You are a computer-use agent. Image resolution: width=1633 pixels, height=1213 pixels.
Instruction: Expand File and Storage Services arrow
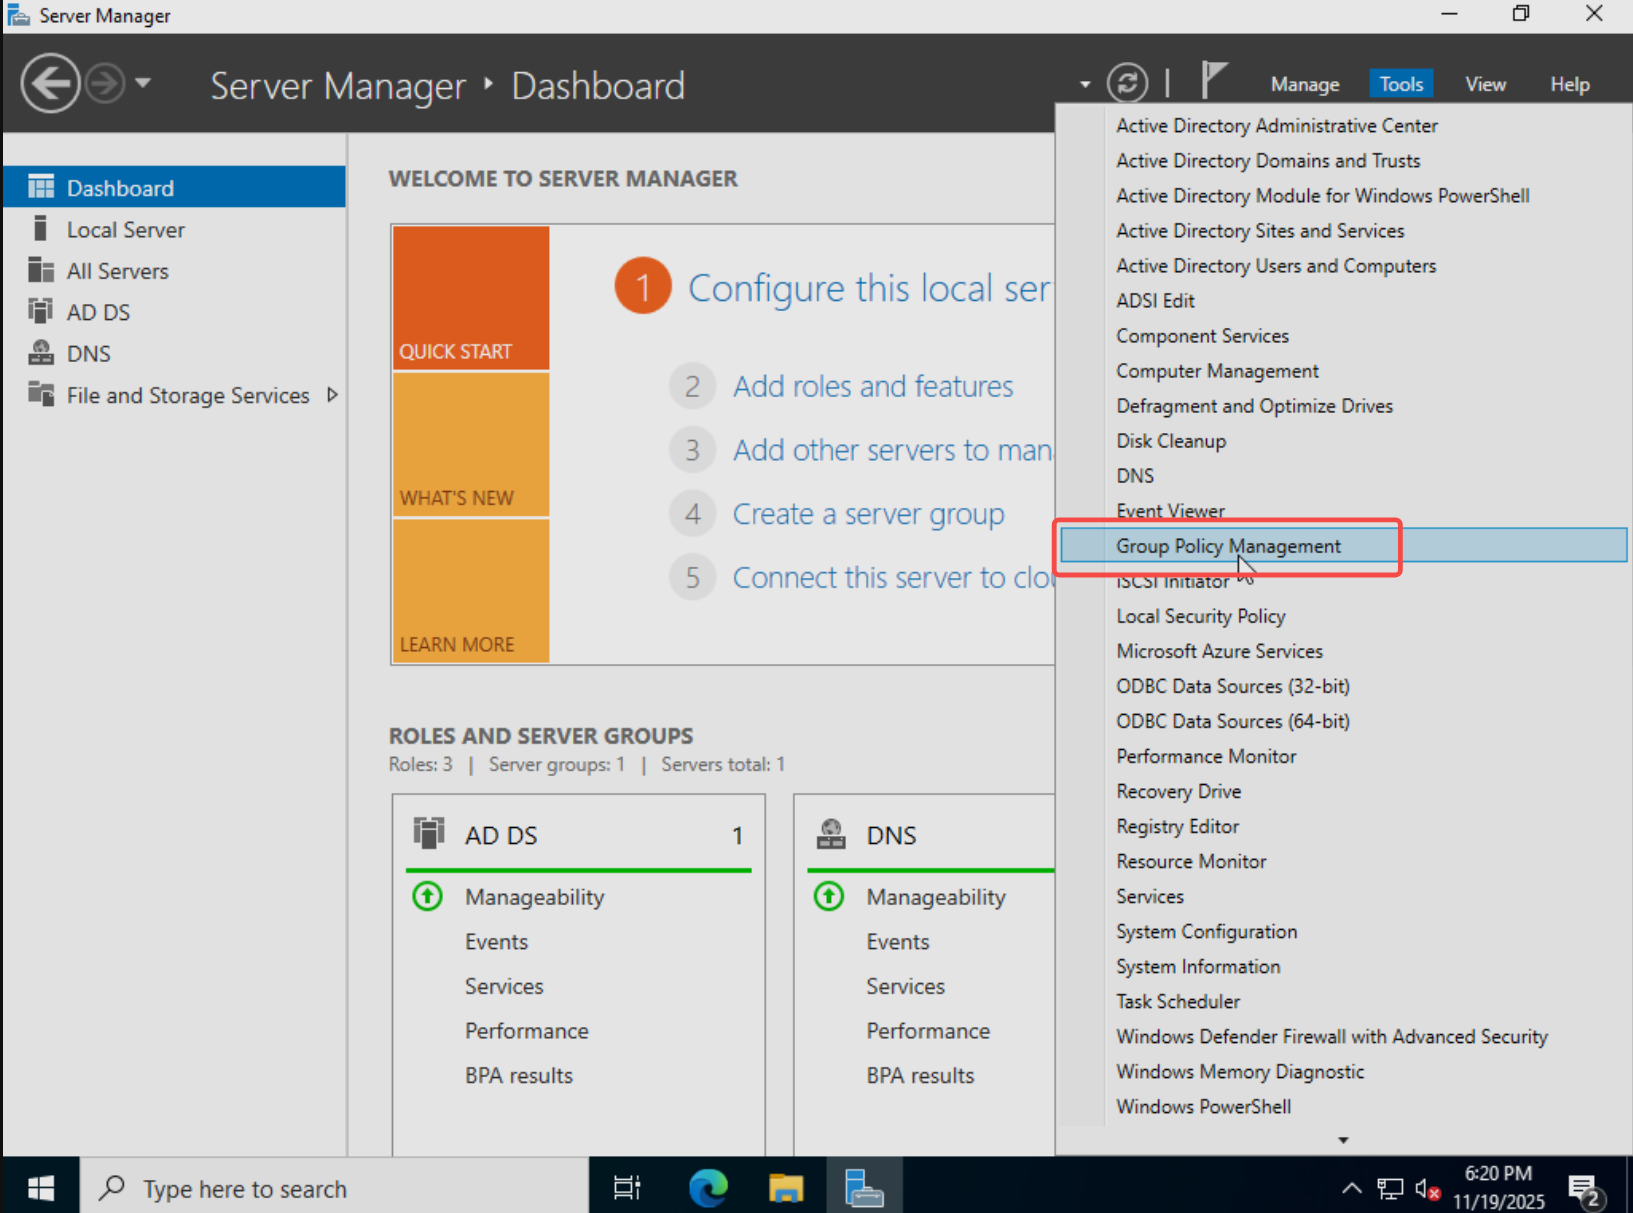point(332,395)
